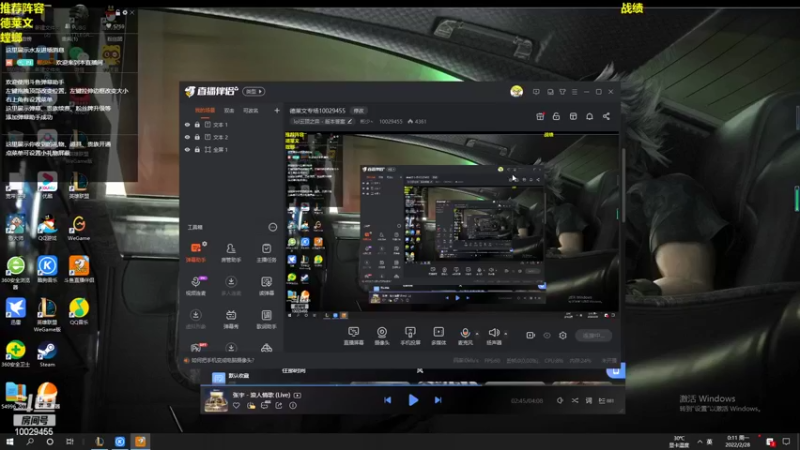Image resolution: width=800 pixels, height=450 pixels.
Task: Toggle visibility of 全屏 1 source
Action: (x=187, y=149)
